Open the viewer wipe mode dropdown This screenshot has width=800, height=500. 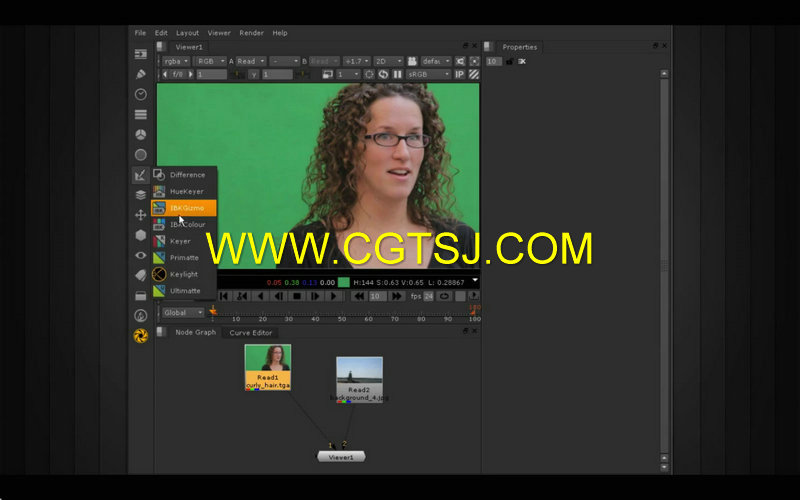click(x=285, y=61)
